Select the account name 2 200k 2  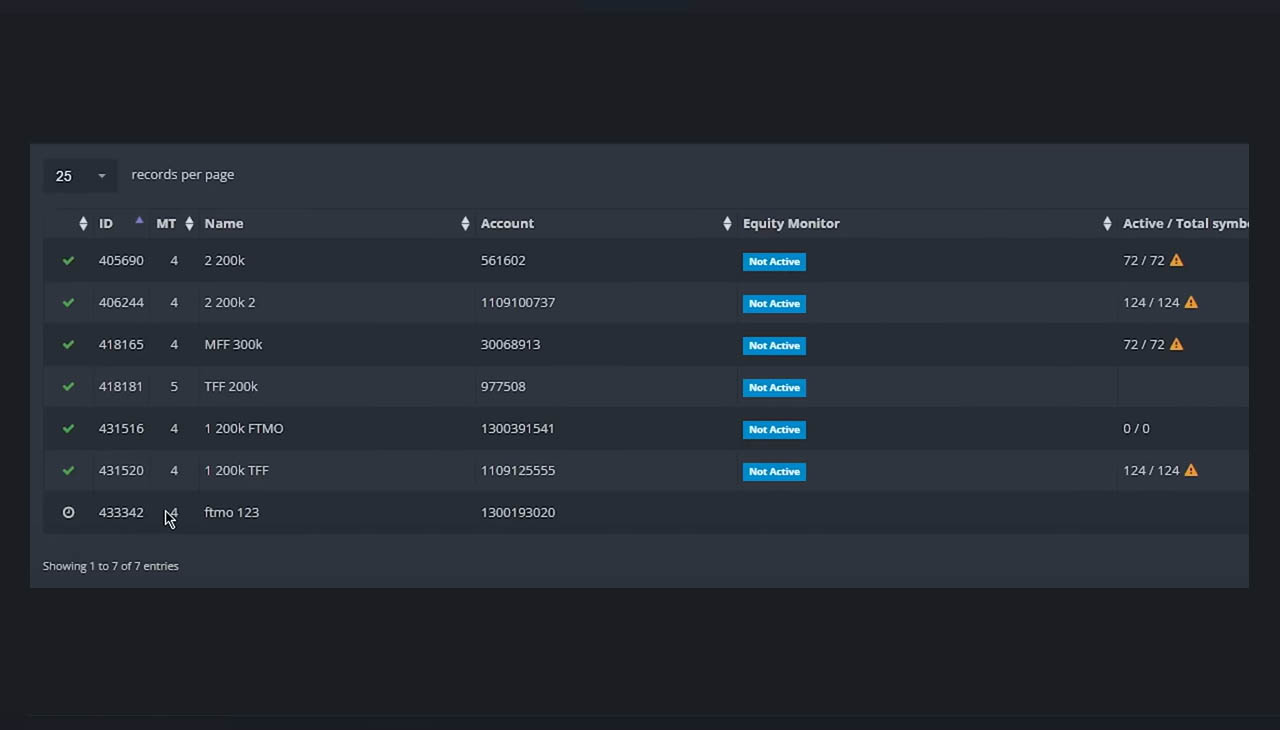(230, 302)
